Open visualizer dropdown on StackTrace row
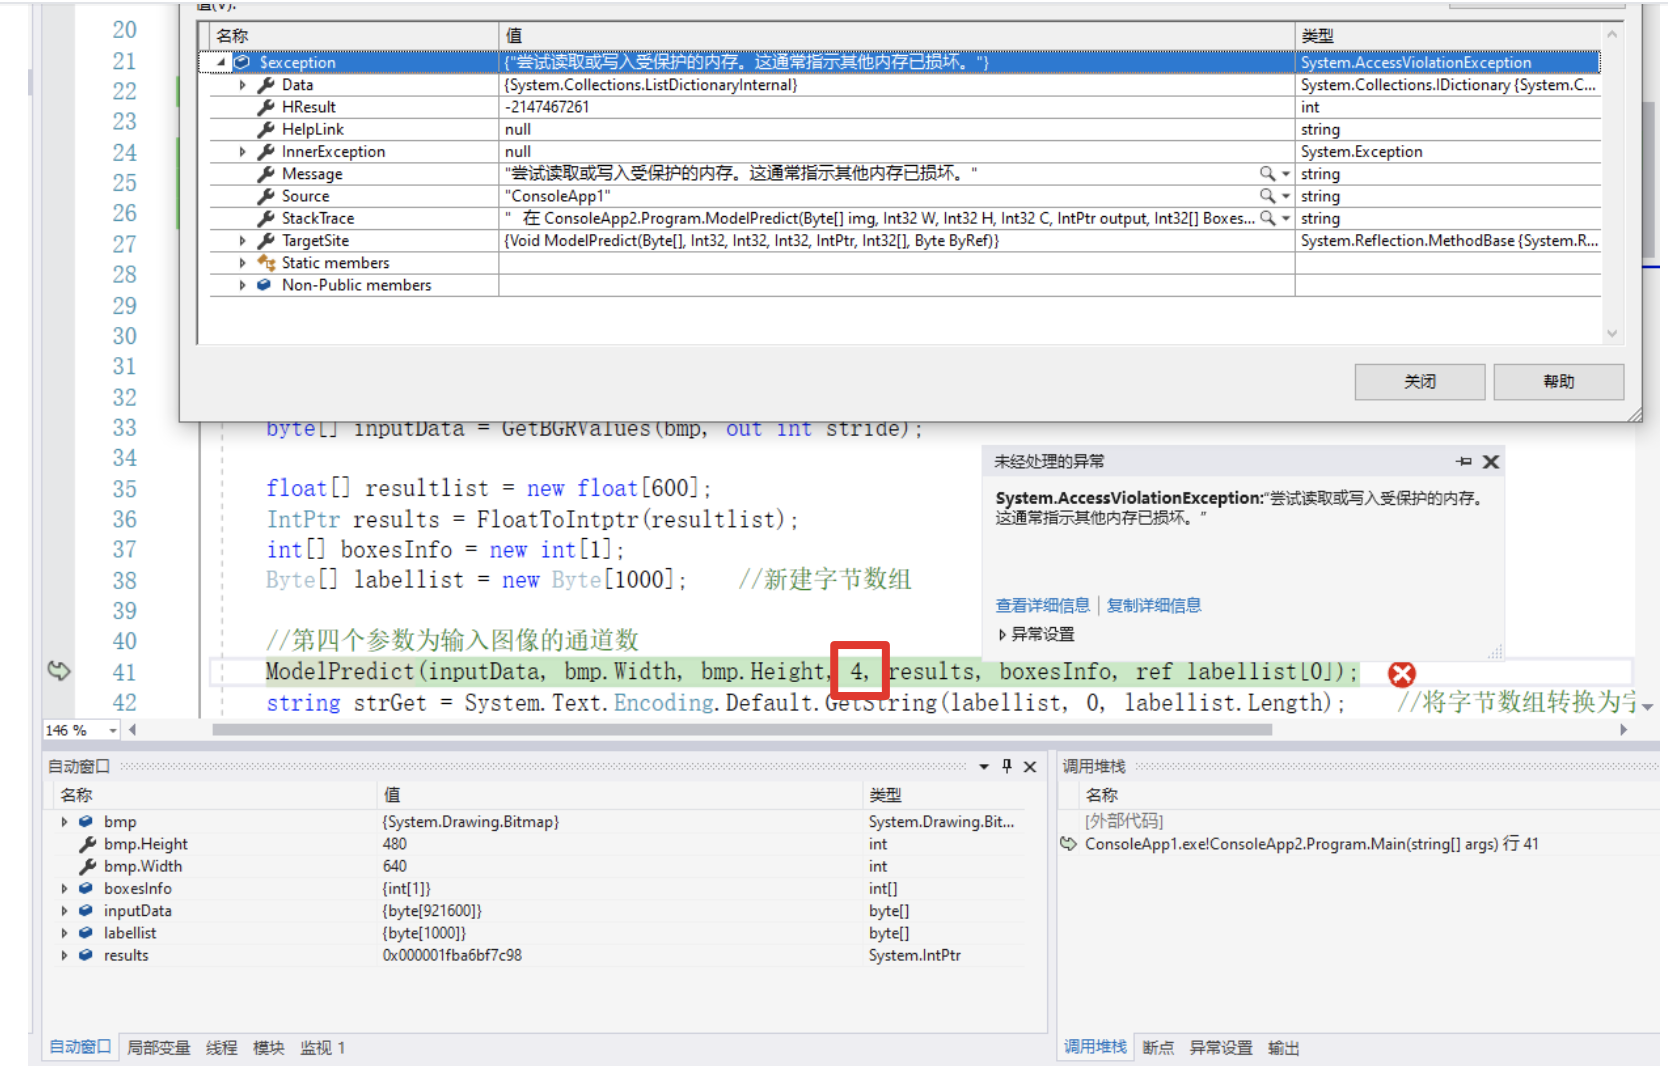 (1286, 218)
